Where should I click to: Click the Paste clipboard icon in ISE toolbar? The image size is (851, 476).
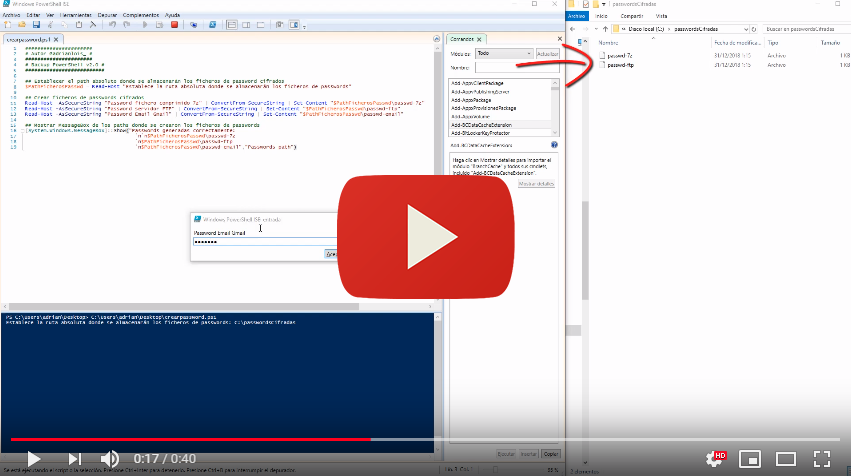point(79,25)
